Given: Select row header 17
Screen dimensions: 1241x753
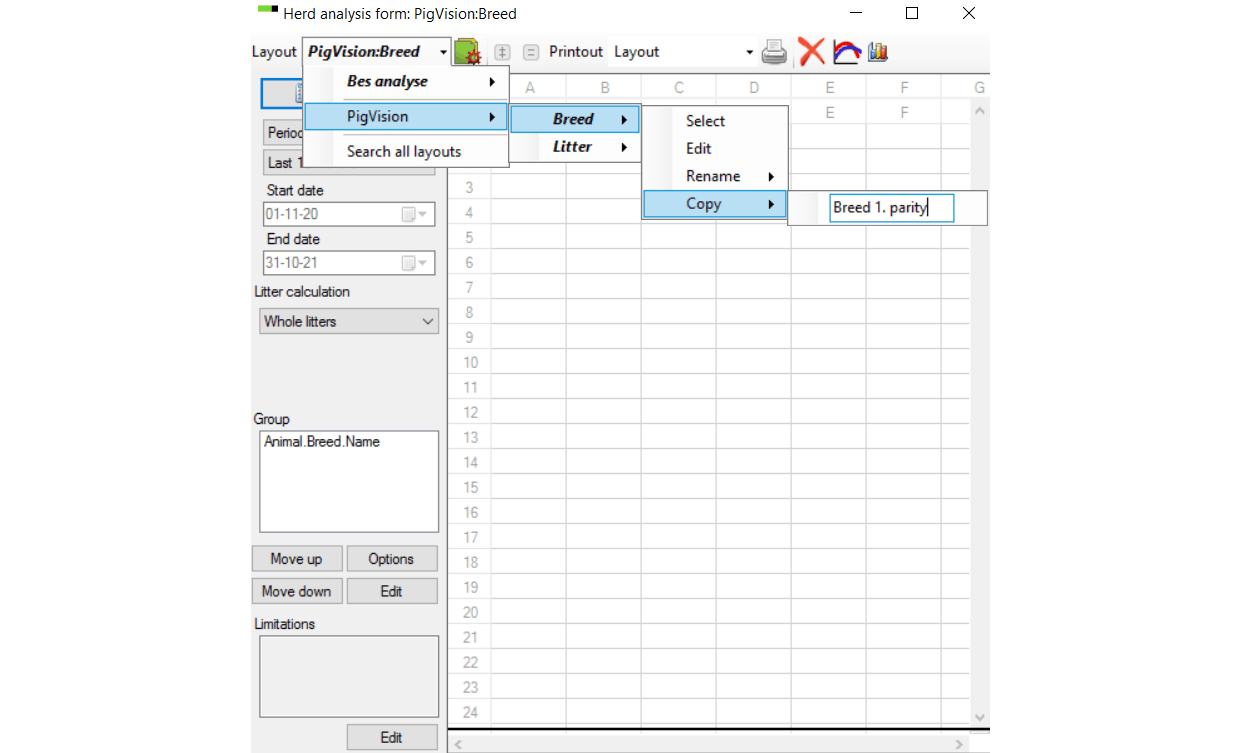Looking at the screenshot, I should tap(470, 538).
